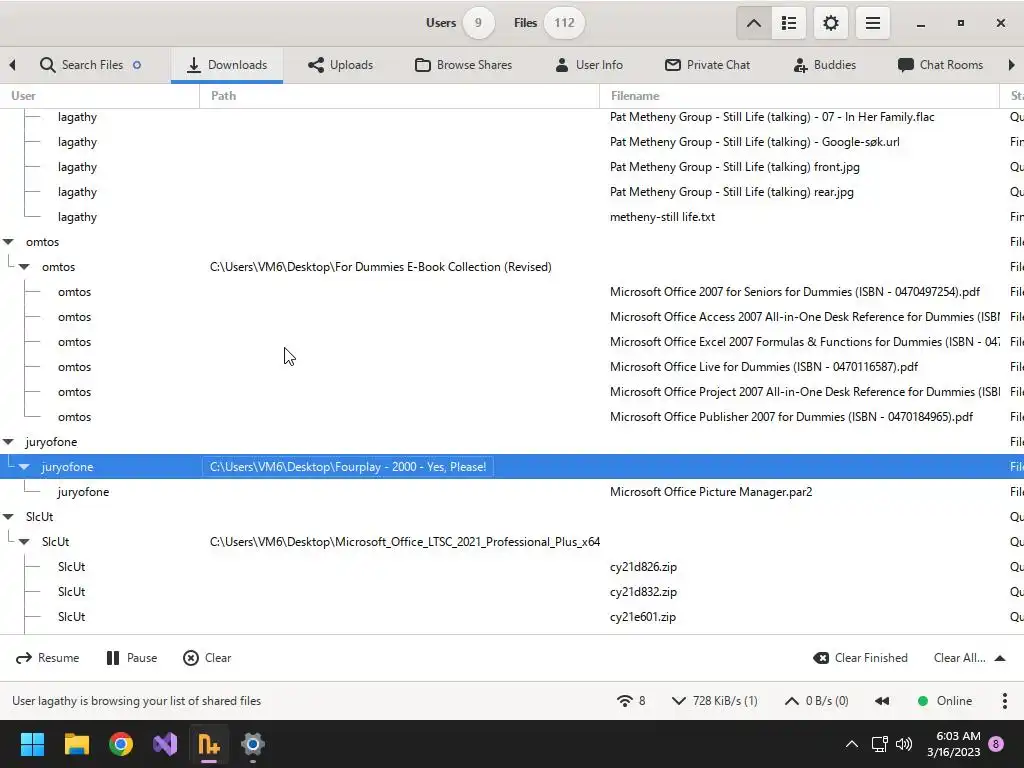
Task: Select the cy21d826.zip file row
Action: click(512, 567)
